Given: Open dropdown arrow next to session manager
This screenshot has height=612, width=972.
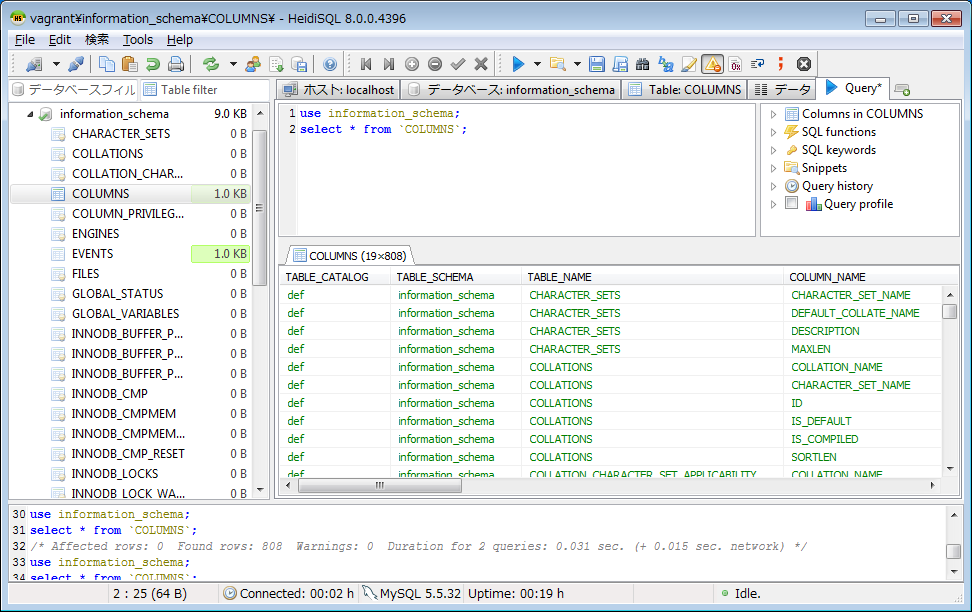Looking at the screenshot, I should pyautogui.click(x=56, y=64).
